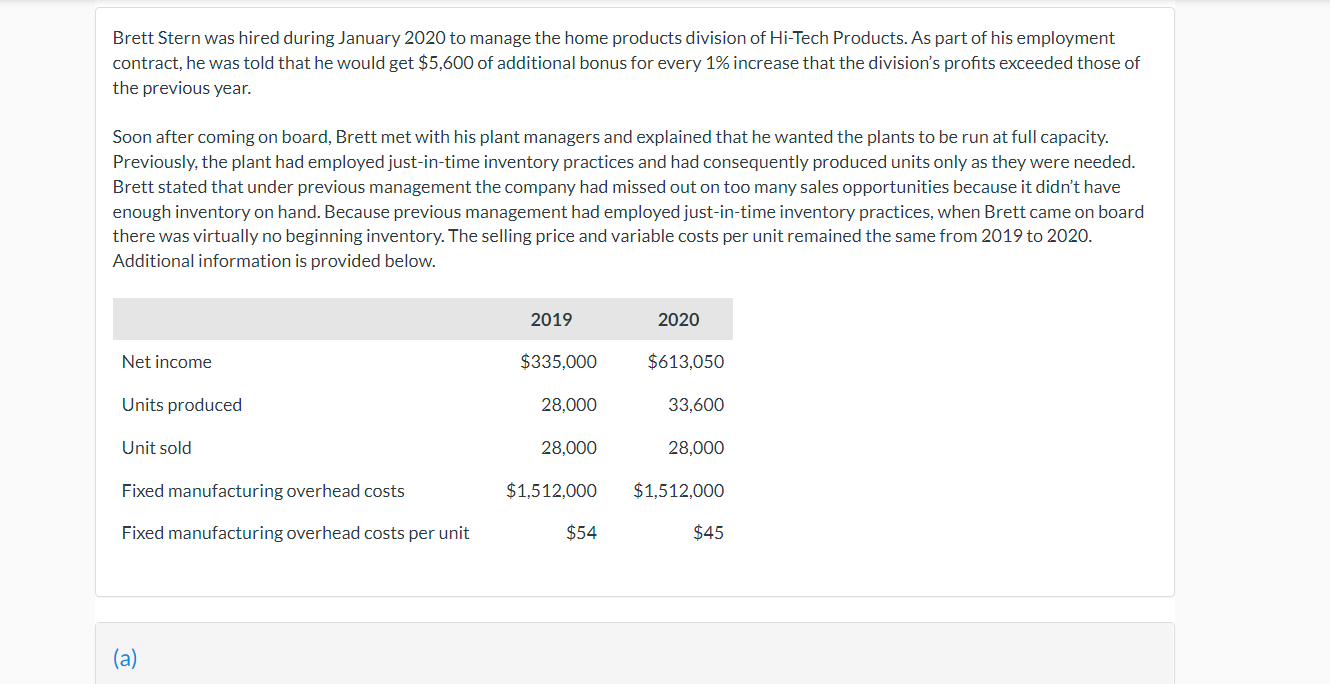Click the 2020 unit sold value
The height and width of the screenshot is (684, 1330).
click(696, 448)
